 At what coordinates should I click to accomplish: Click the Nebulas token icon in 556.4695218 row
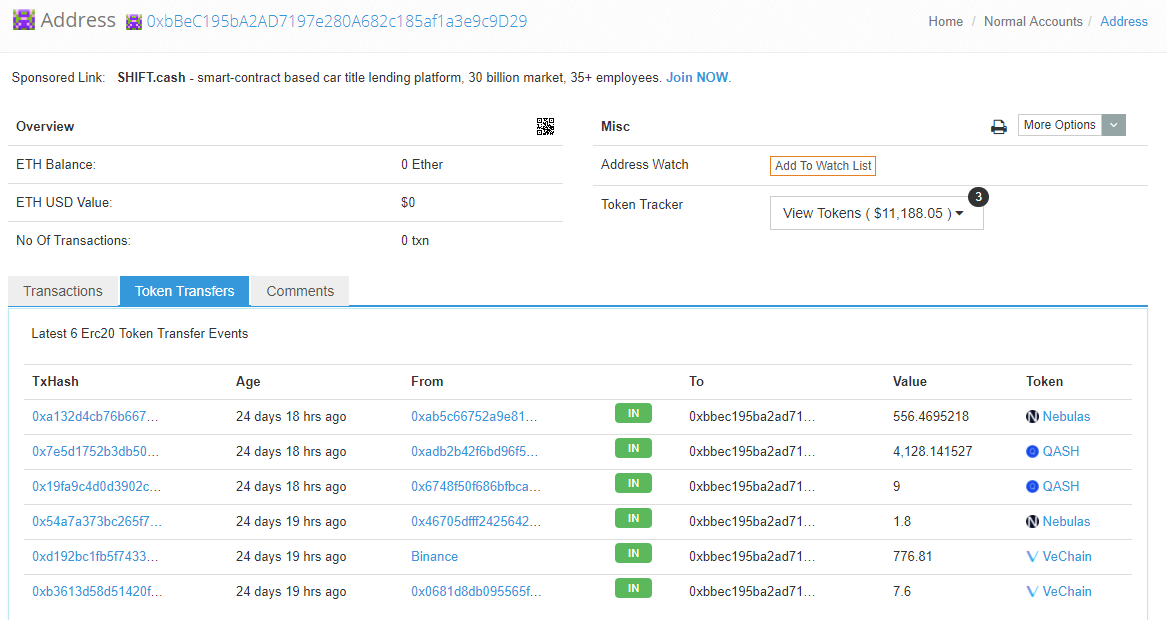[1032, 417]
